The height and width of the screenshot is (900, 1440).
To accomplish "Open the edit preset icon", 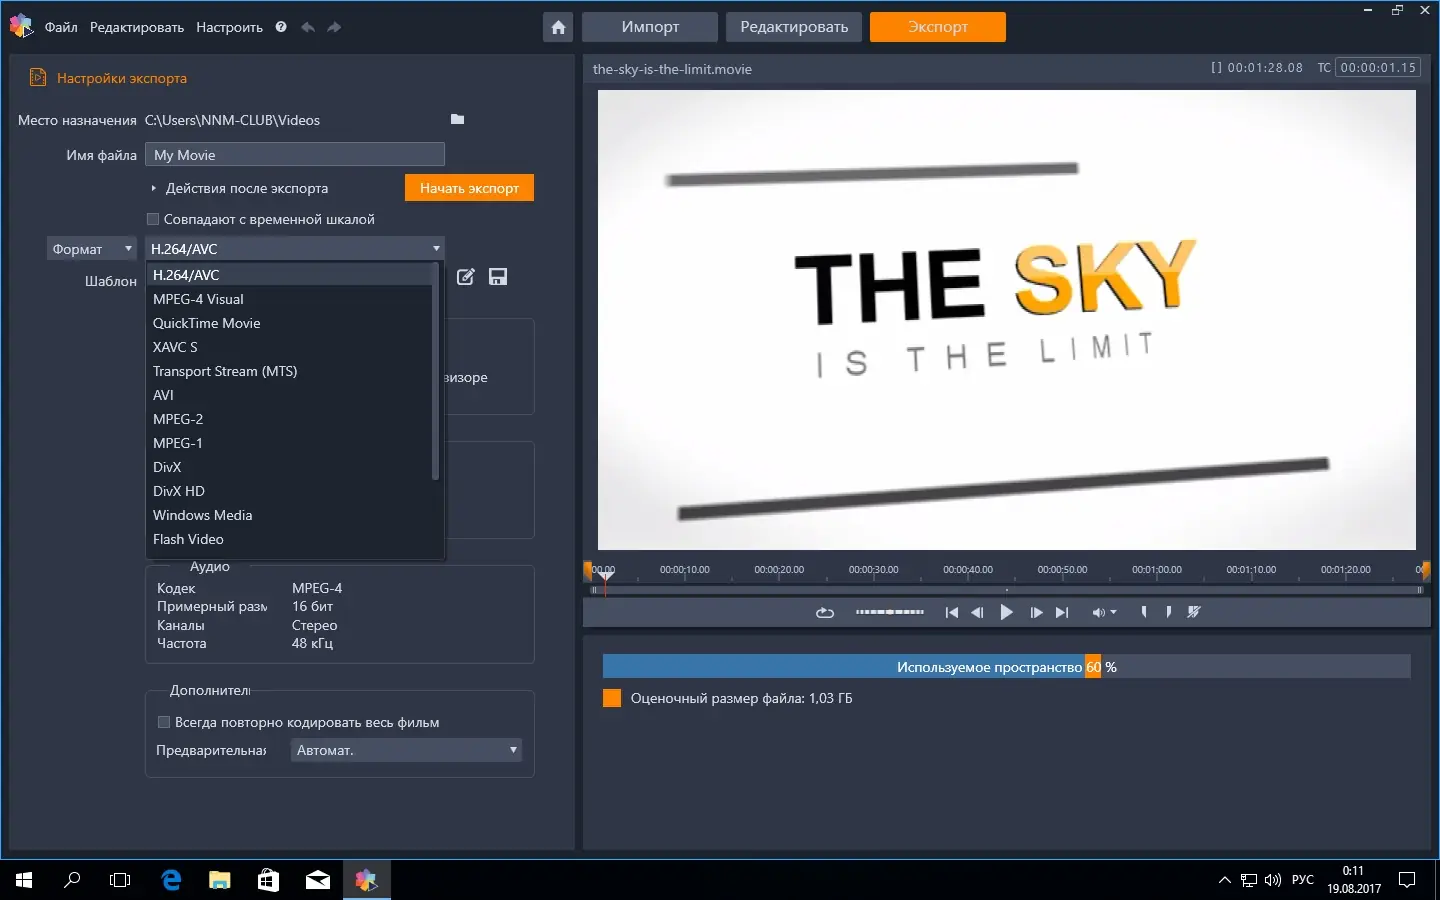I will tap(465, 277).
